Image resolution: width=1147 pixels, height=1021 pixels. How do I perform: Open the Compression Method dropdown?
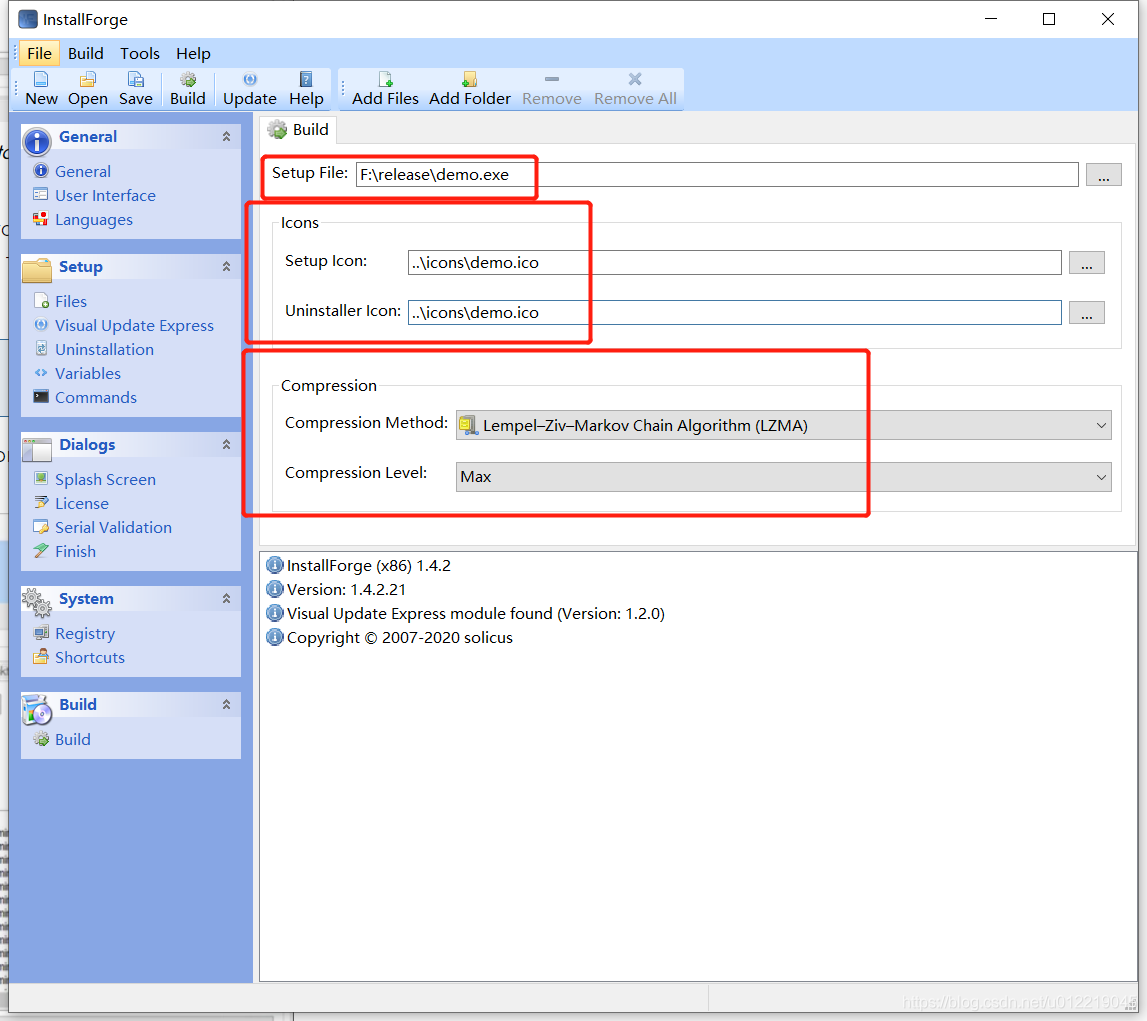[783, 426]
